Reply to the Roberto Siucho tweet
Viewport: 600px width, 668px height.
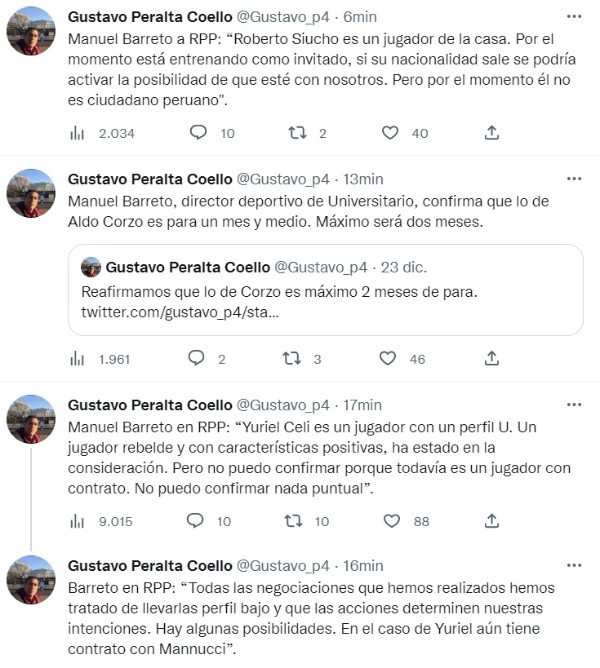pyautogui.click(x=198, y=133)
